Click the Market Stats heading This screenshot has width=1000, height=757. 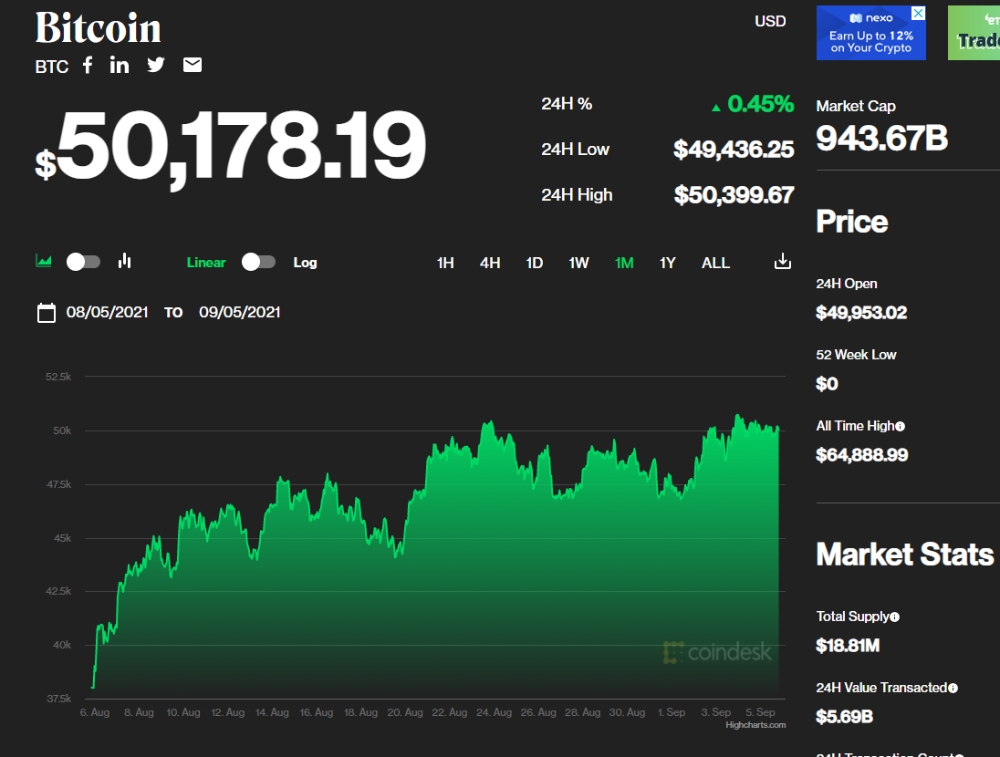coord(905,555)
